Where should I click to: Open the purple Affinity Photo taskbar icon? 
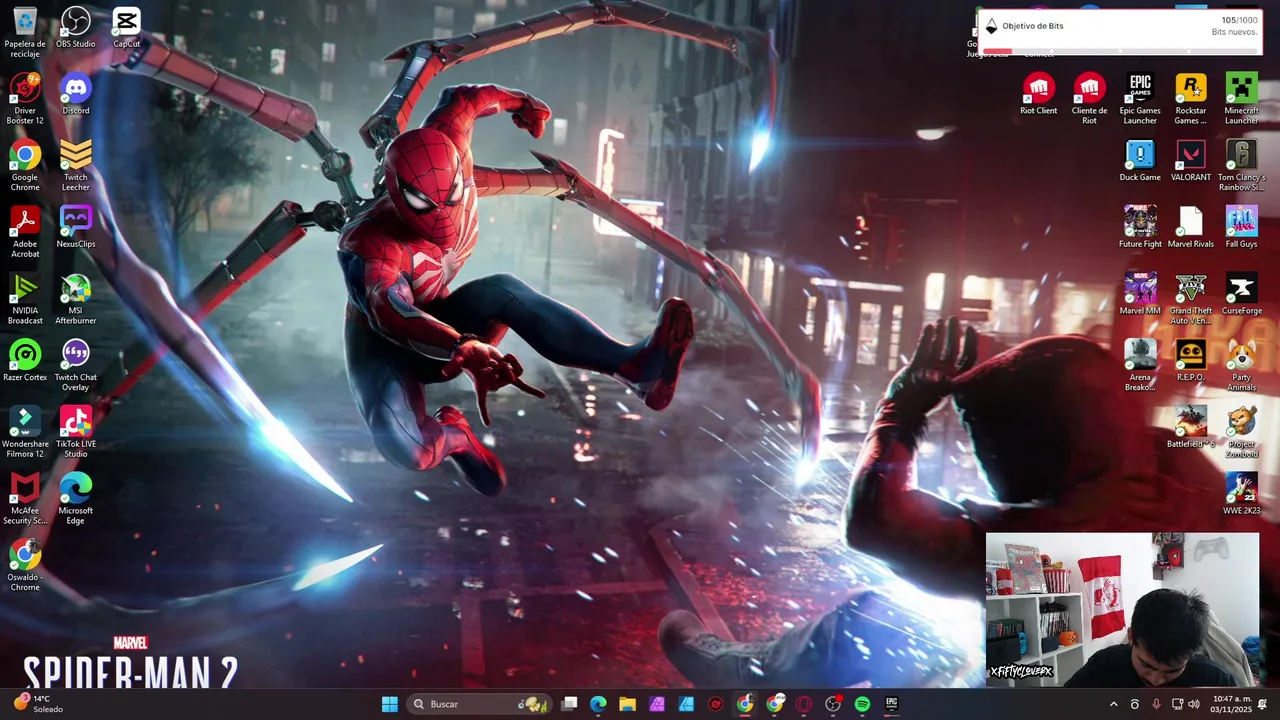click(657, 704)
